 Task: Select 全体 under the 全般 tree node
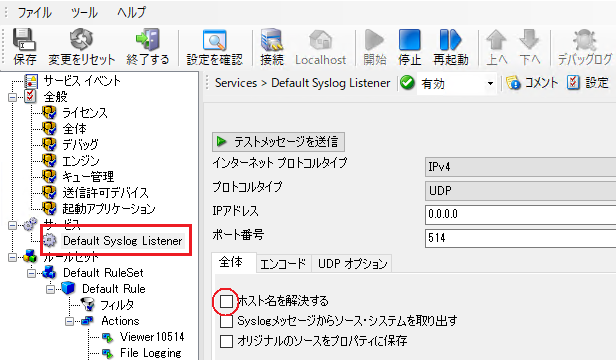click(x=74, y=129)
